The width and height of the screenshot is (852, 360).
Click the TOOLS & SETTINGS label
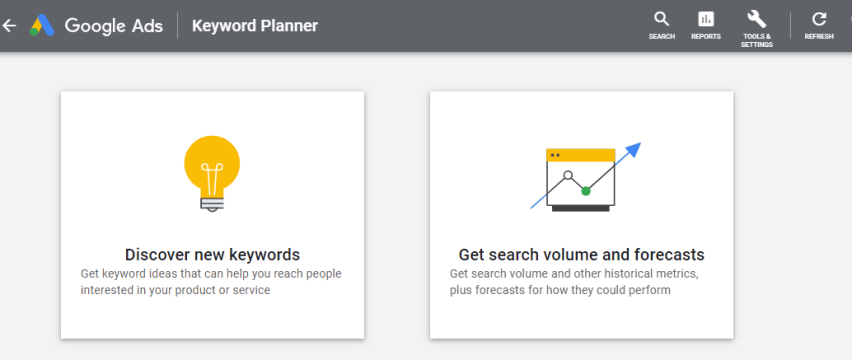(x=757, y=41)
